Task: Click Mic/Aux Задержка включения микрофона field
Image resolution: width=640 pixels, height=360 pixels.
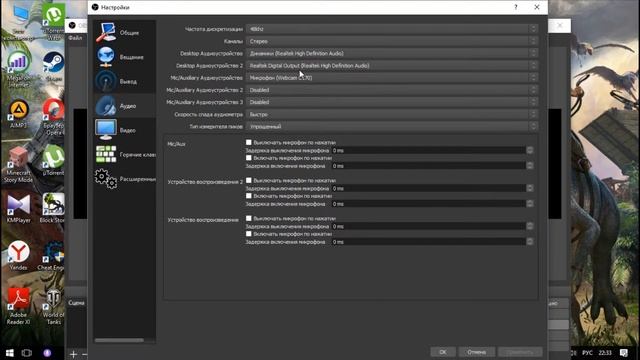Action: pyautogui.click(x=429, y=166)
